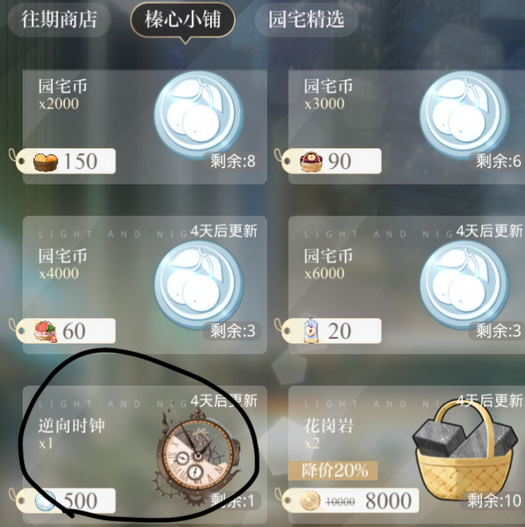Open the 往期商店 tab

point(59,19)
